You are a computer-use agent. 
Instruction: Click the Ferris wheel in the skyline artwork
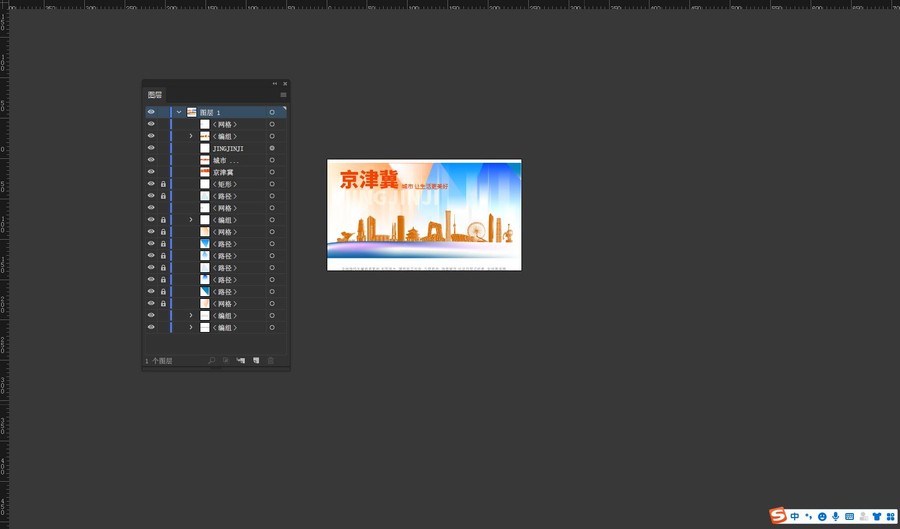[x=476, y=231]
